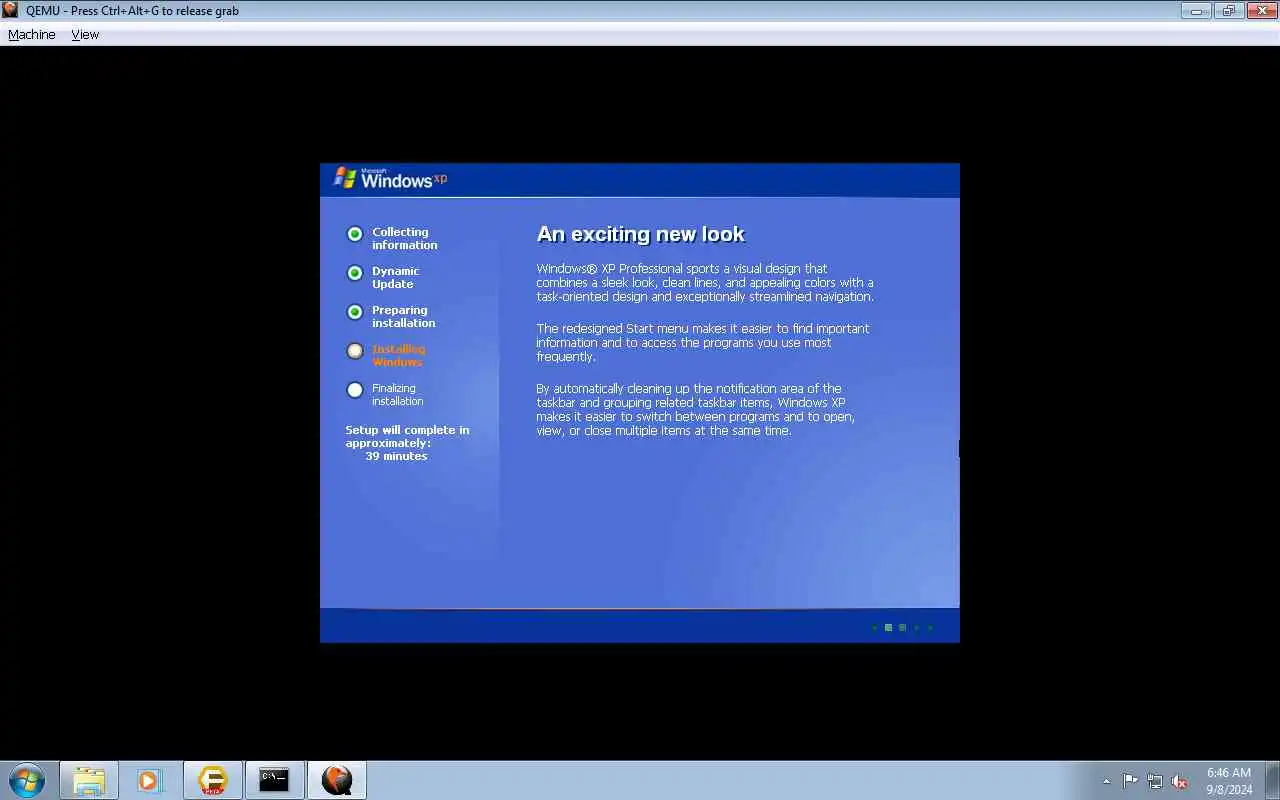Viewport: 1280px width, 800px height.
Task: Click the Preparing installation step indicator
Action: [x=355, y=312]
